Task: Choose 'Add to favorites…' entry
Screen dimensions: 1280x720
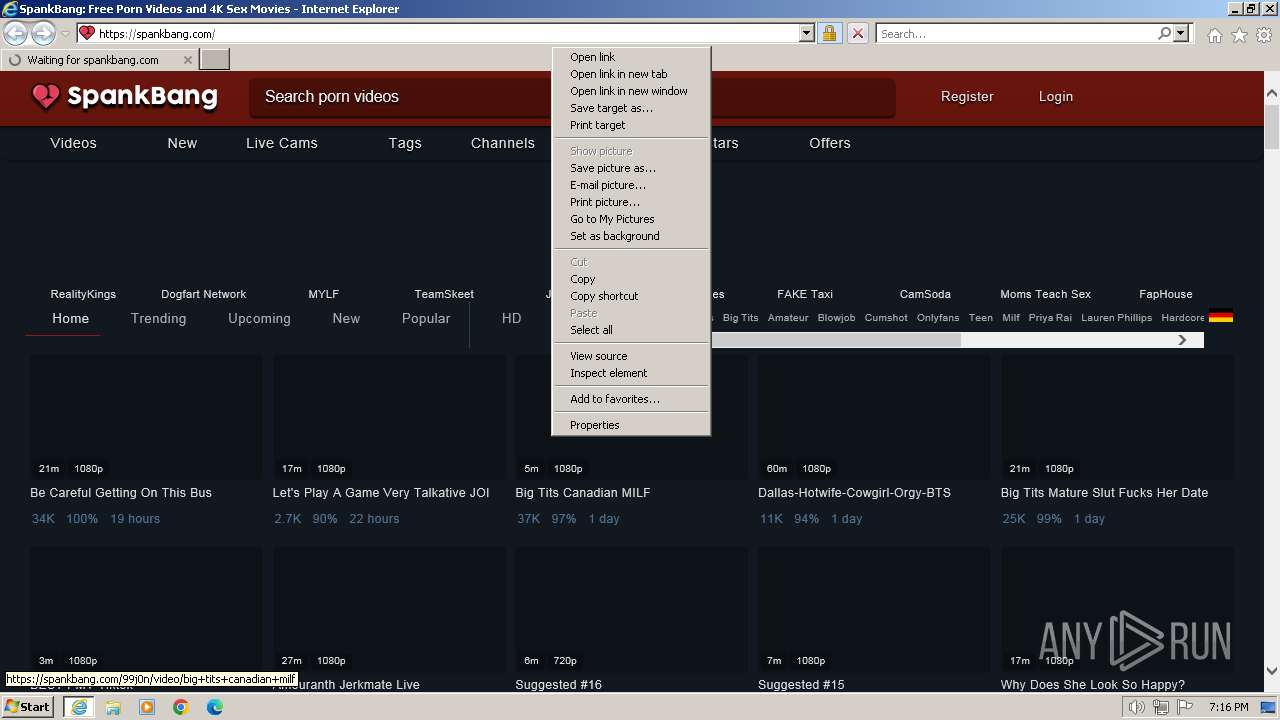Action: [x=631, y=399]
